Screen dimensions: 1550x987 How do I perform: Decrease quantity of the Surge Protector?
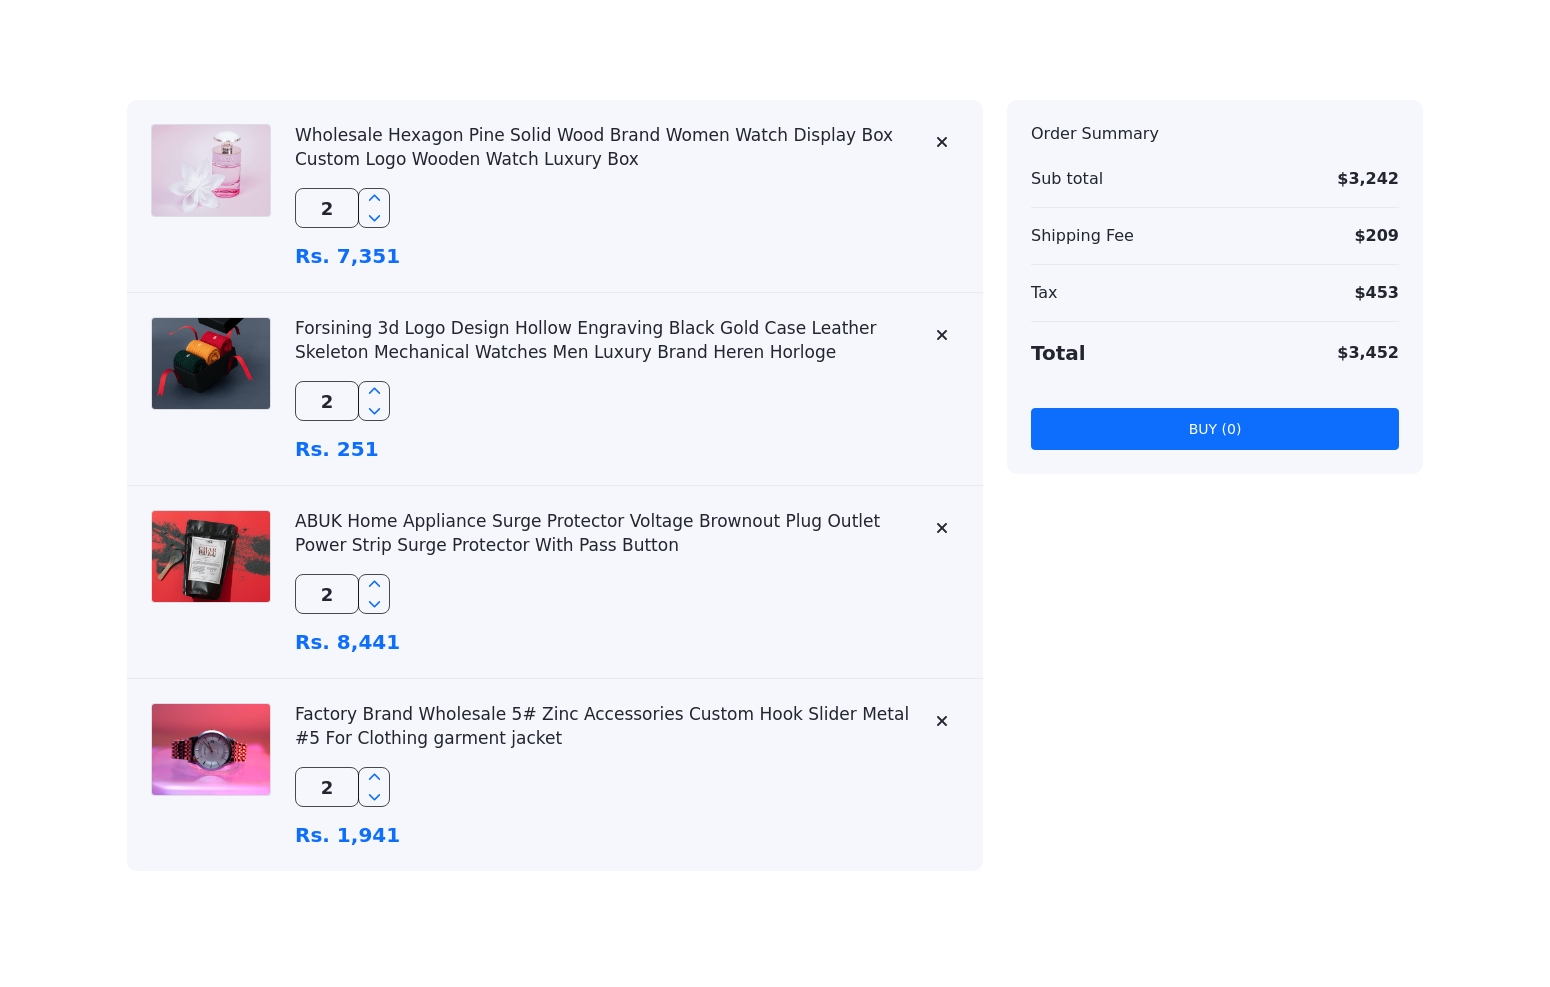(x=374, y=605)
